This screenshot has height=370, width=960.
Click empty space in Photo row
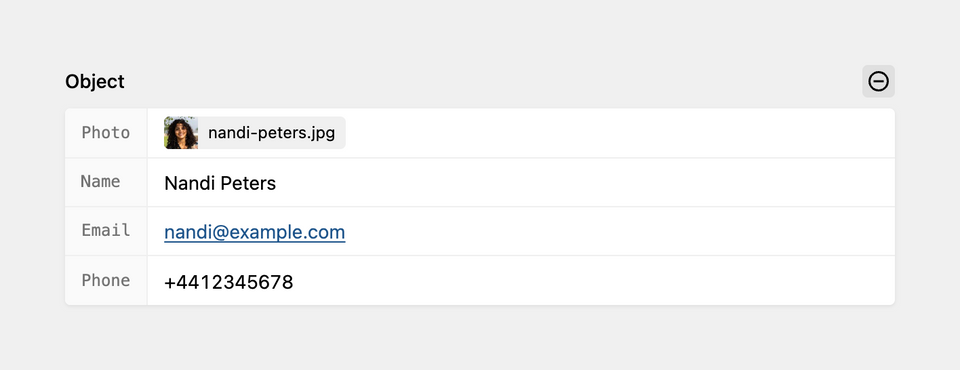point(618,133)
